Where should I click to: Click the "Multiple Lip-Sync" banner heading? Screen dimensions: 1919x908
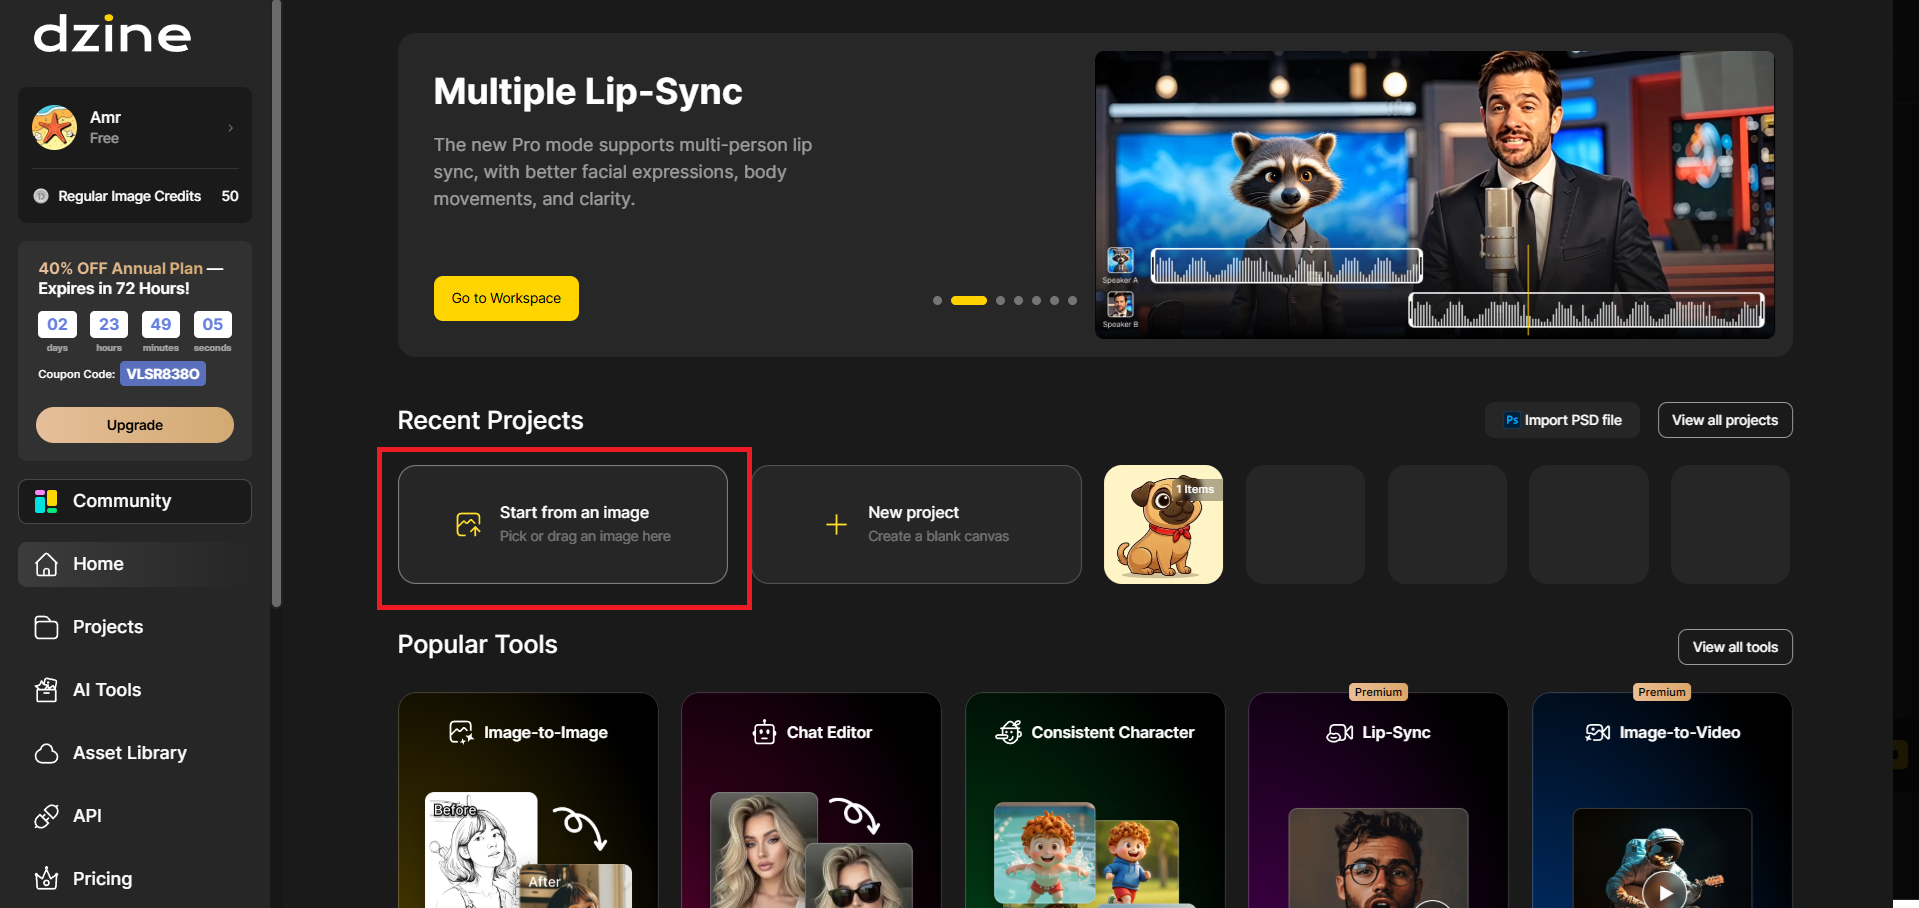(588, 91)
